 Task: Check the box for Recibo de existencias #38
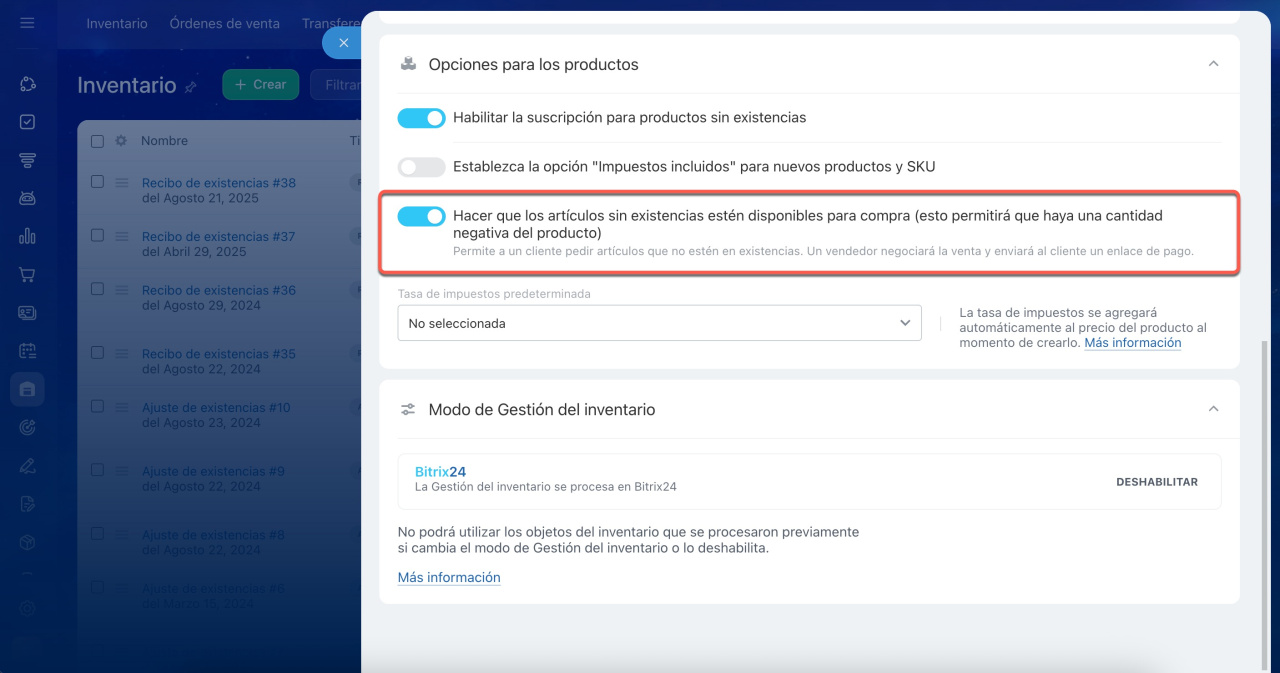point(97,182)
